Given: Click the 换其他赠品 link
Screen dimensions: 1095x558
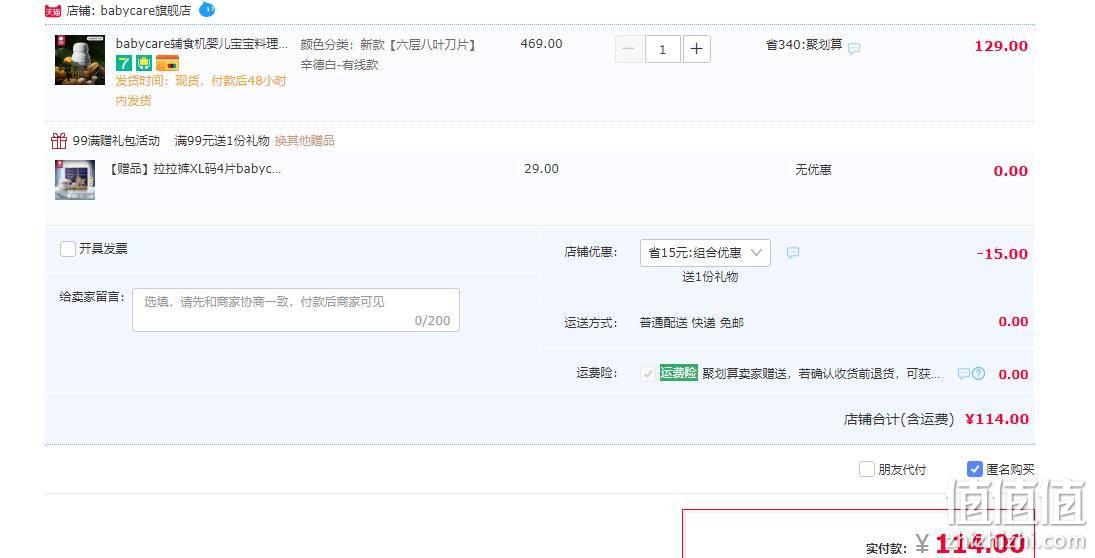Looking at the screenshot, I should click(304, 140).
